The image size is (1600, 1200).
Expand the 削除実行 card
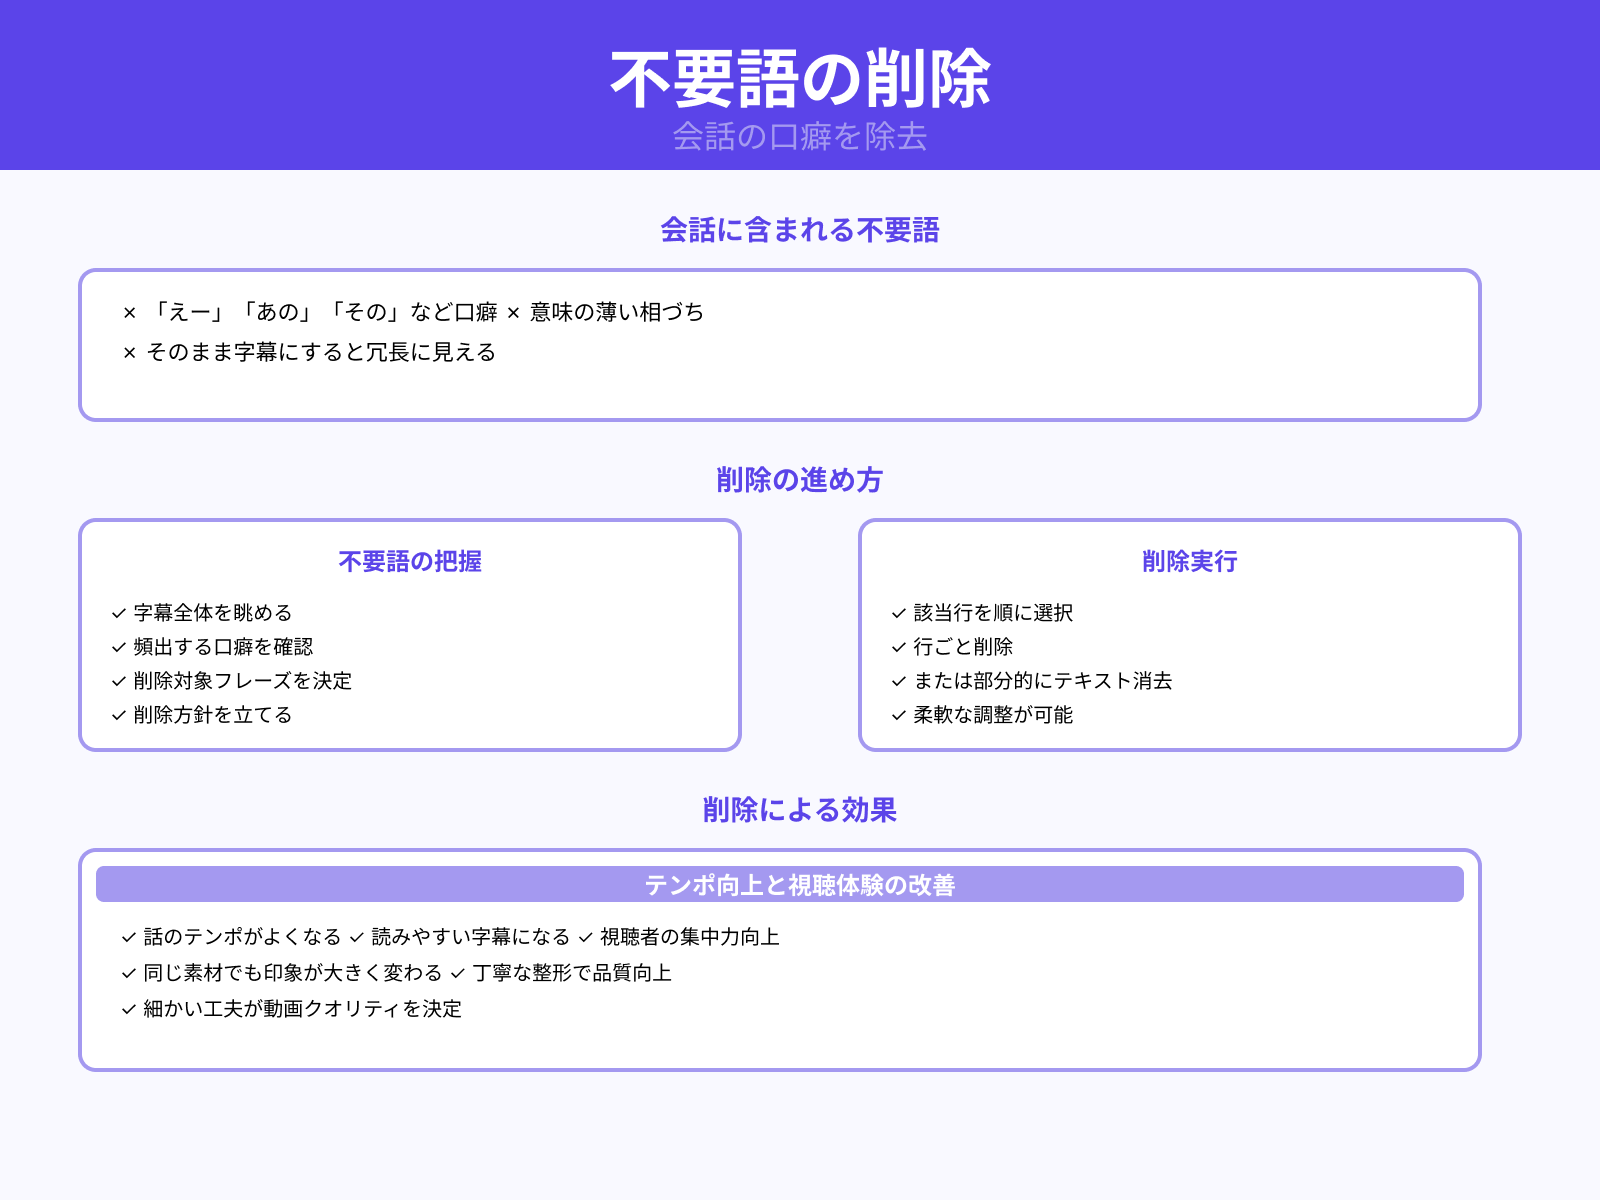point(1188,562)
